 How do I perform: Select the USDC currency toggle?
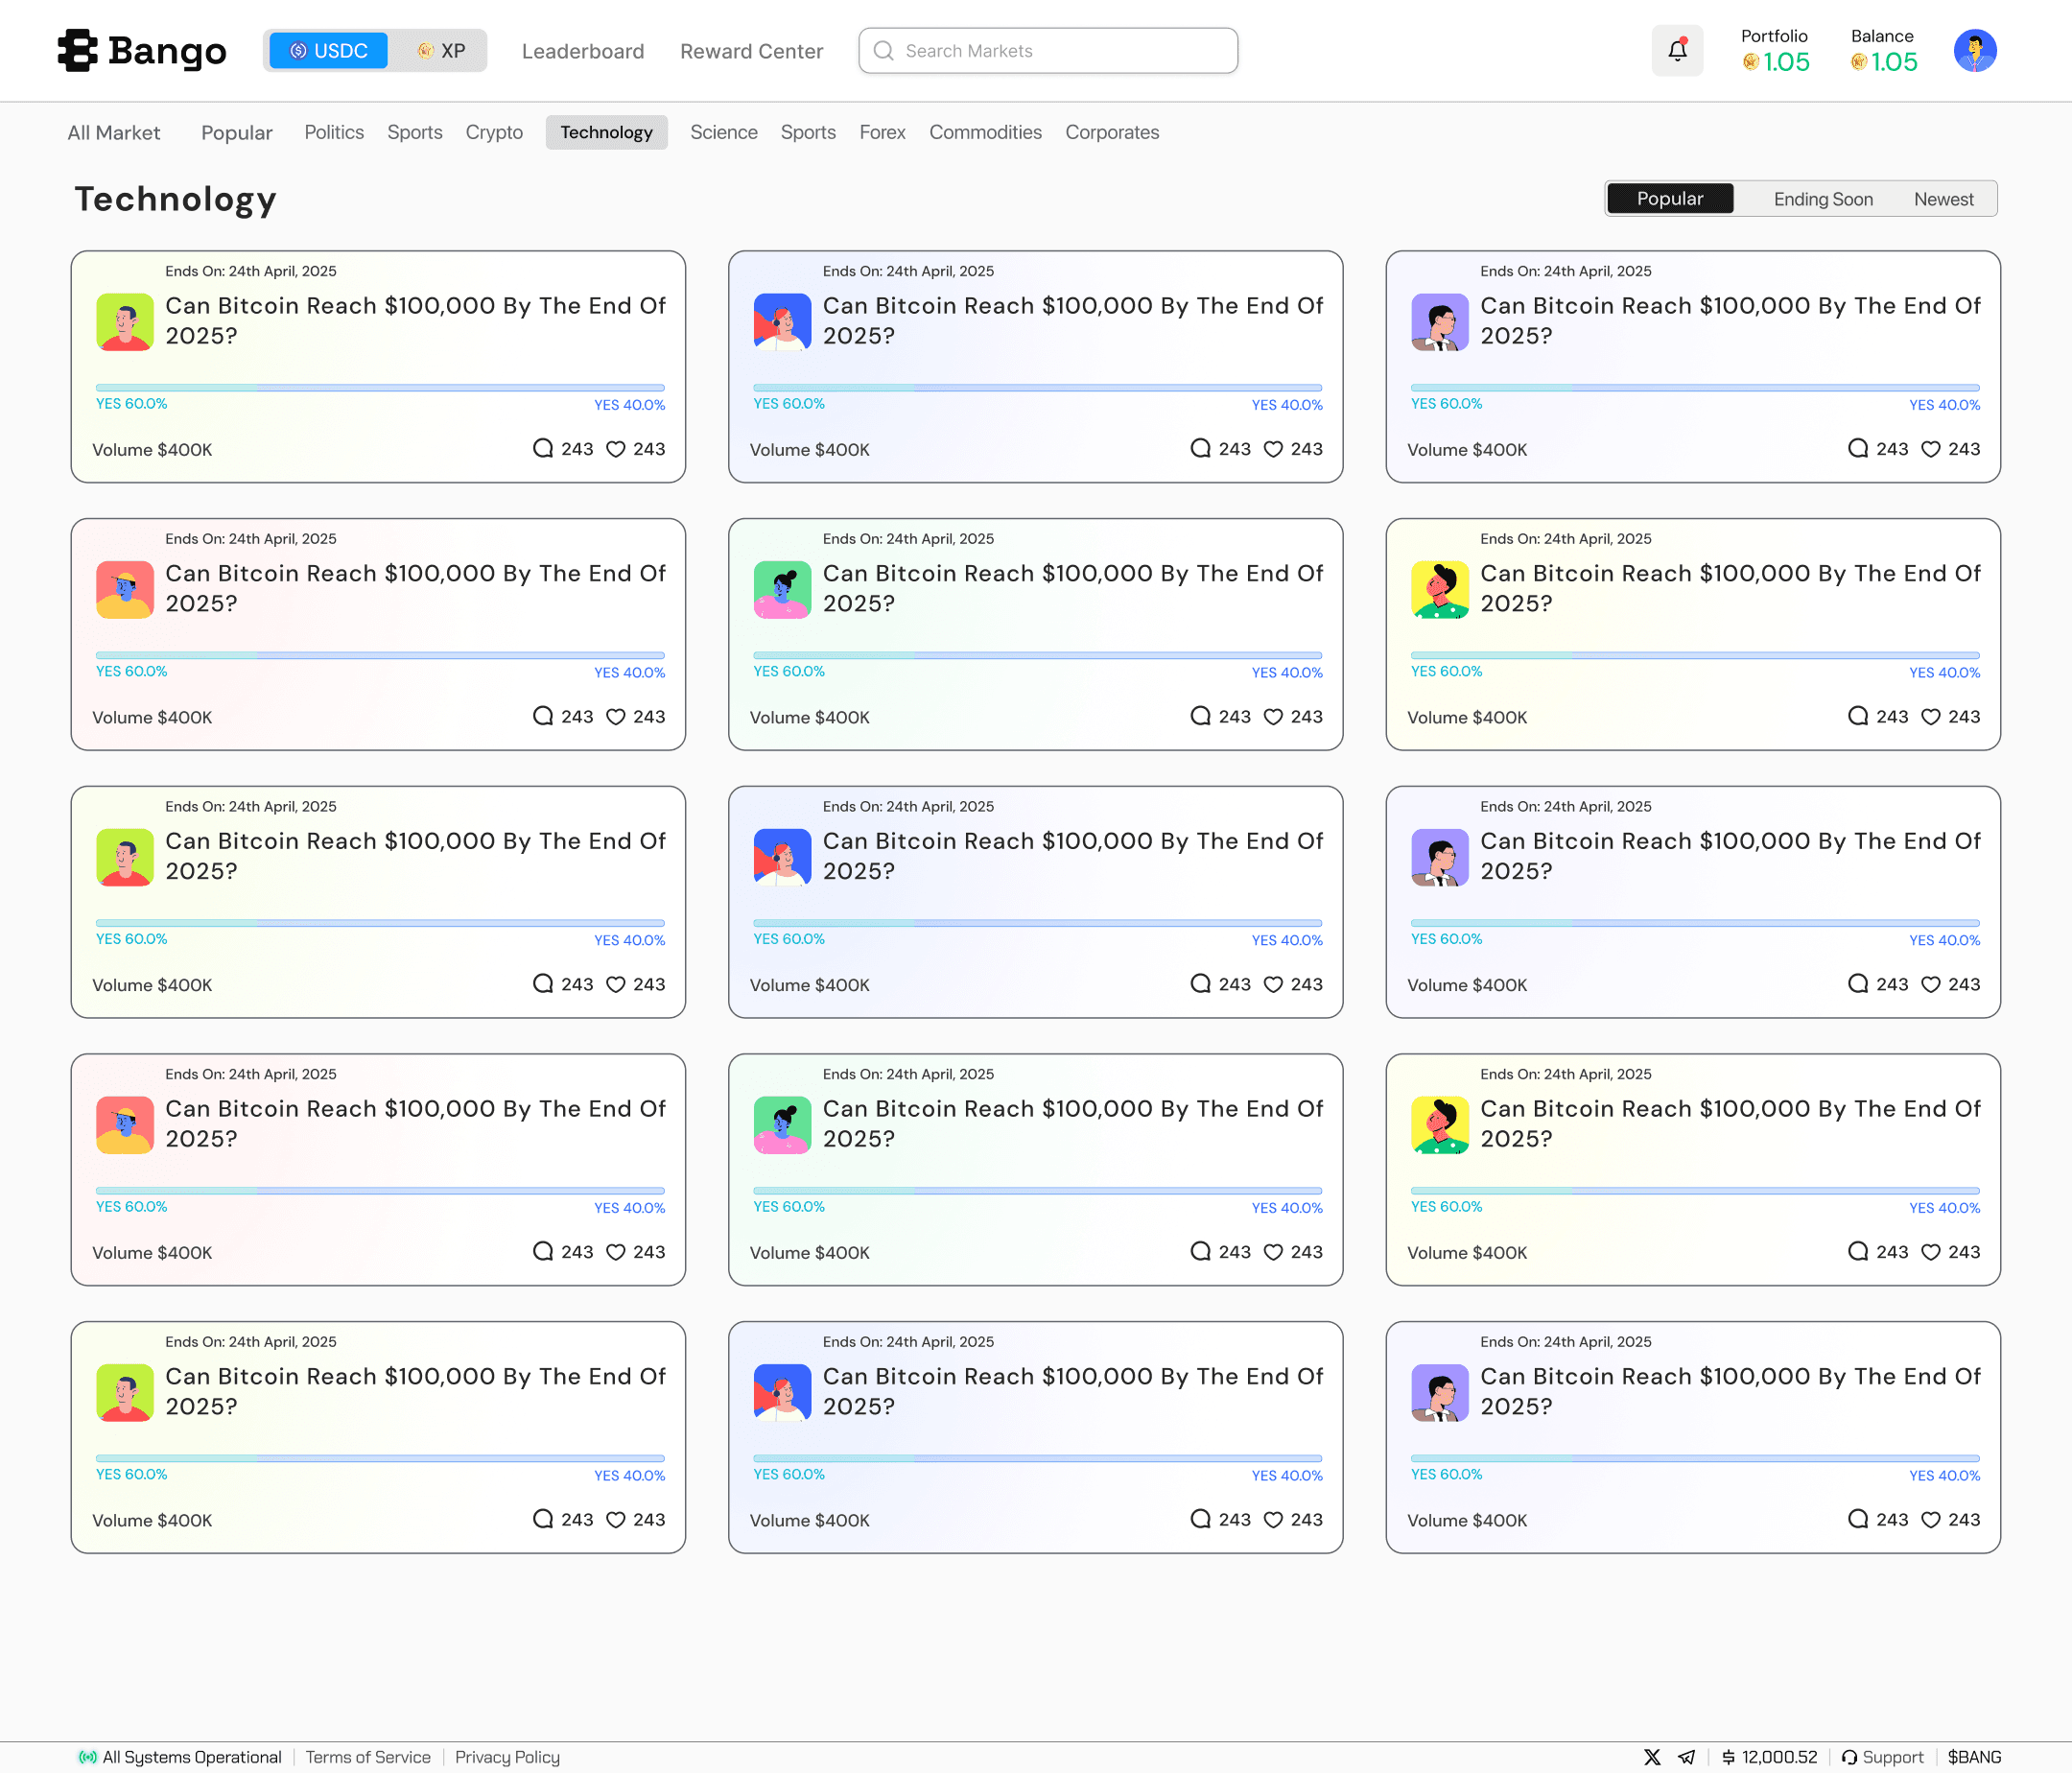click(x=329, y=51)
